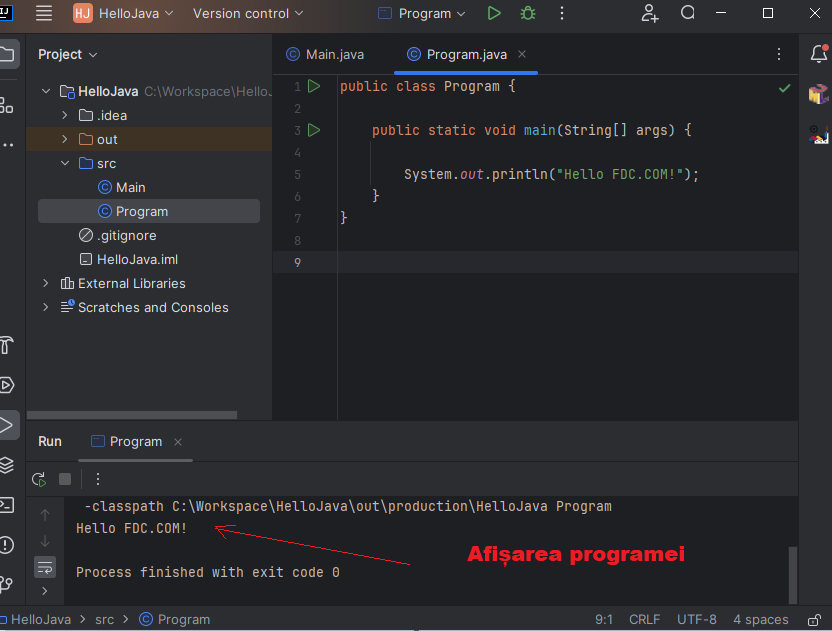This screenshot has width=832, height=631.
Task: Open the AI Assistant icon on right sidebar
Action: 818,94
